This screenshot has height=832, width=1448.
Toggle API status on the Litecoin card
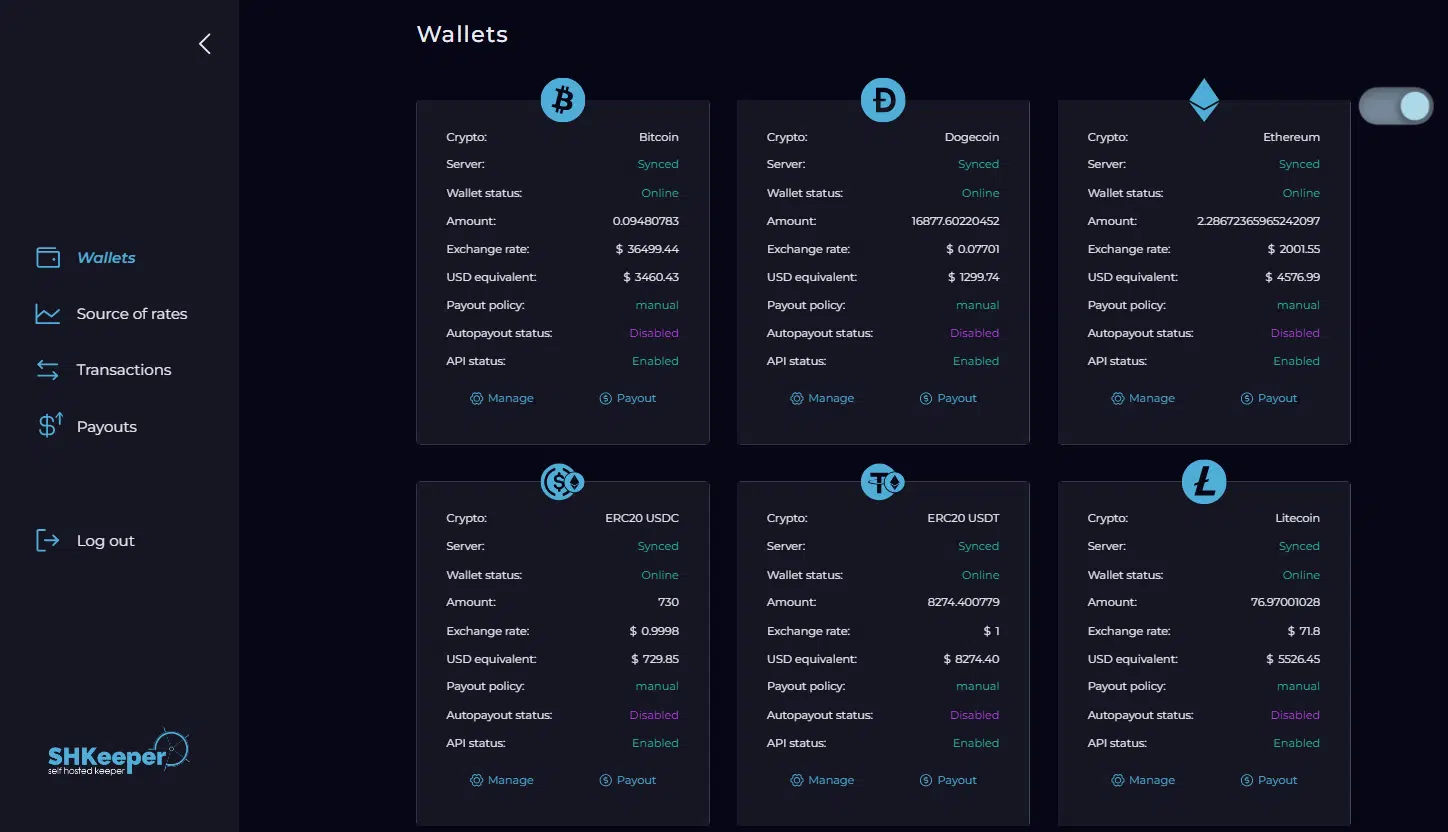[x=1296, y=743]
